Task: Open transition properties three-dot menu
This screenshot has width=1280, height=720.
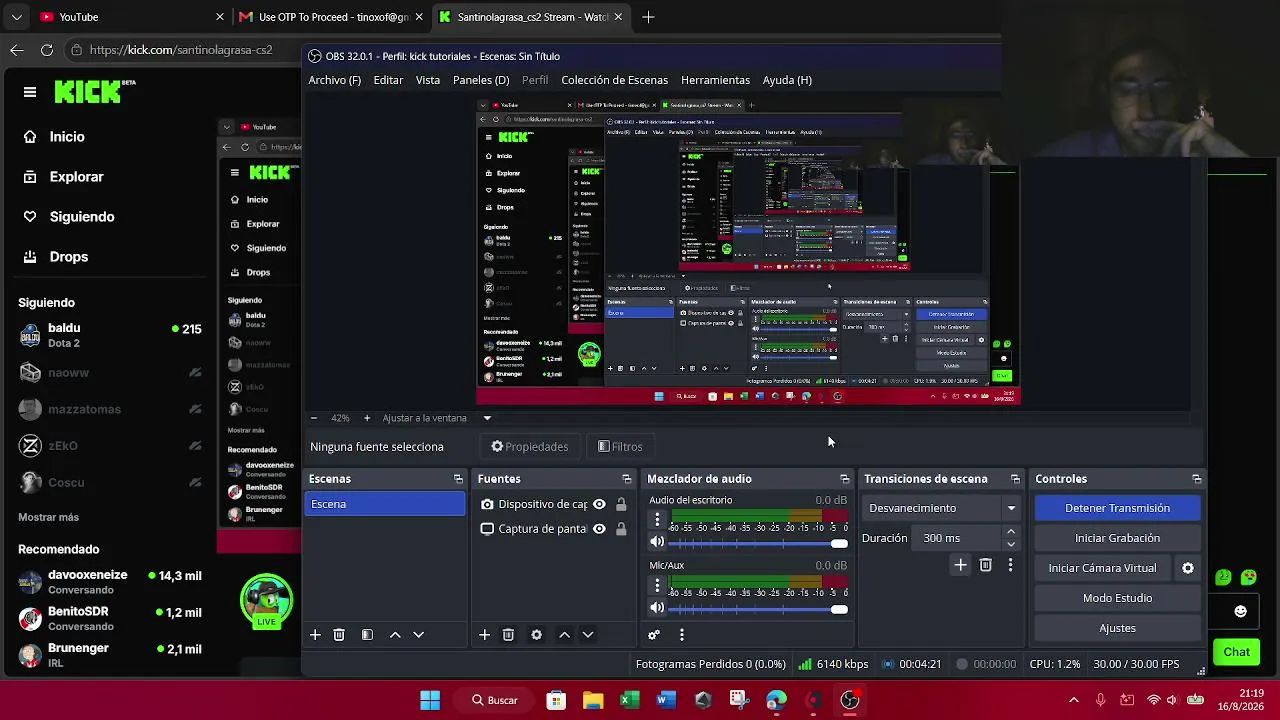Action: (1010, 565)
